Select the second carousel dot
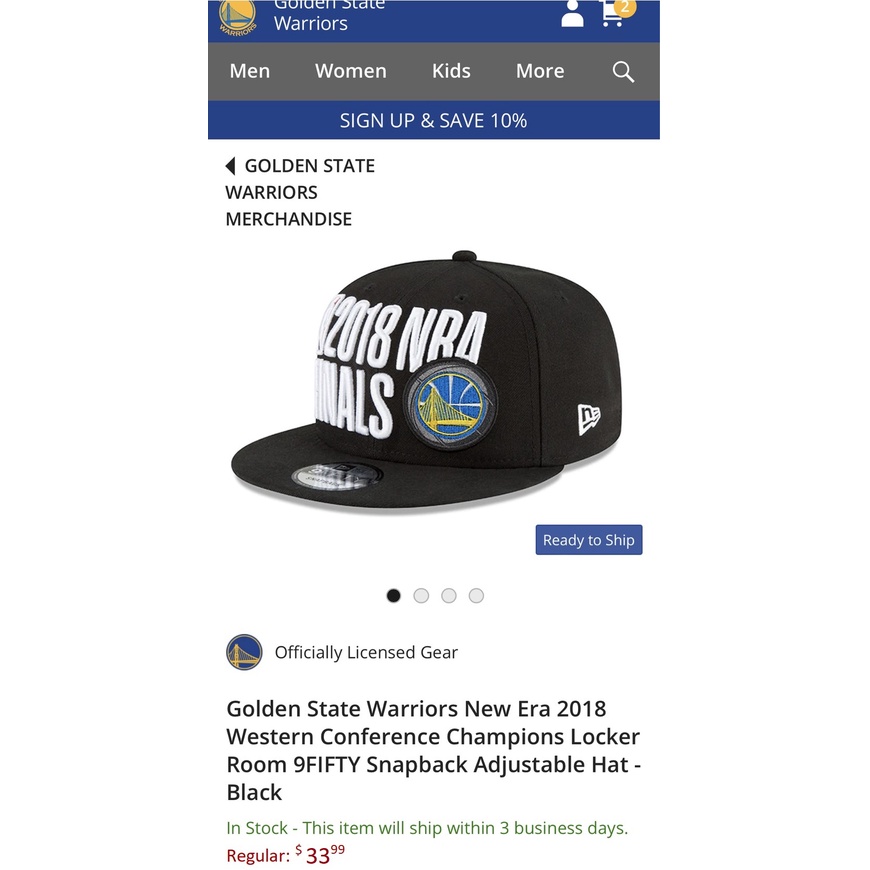This screenshot has height=870, width=870. point(421,595)
